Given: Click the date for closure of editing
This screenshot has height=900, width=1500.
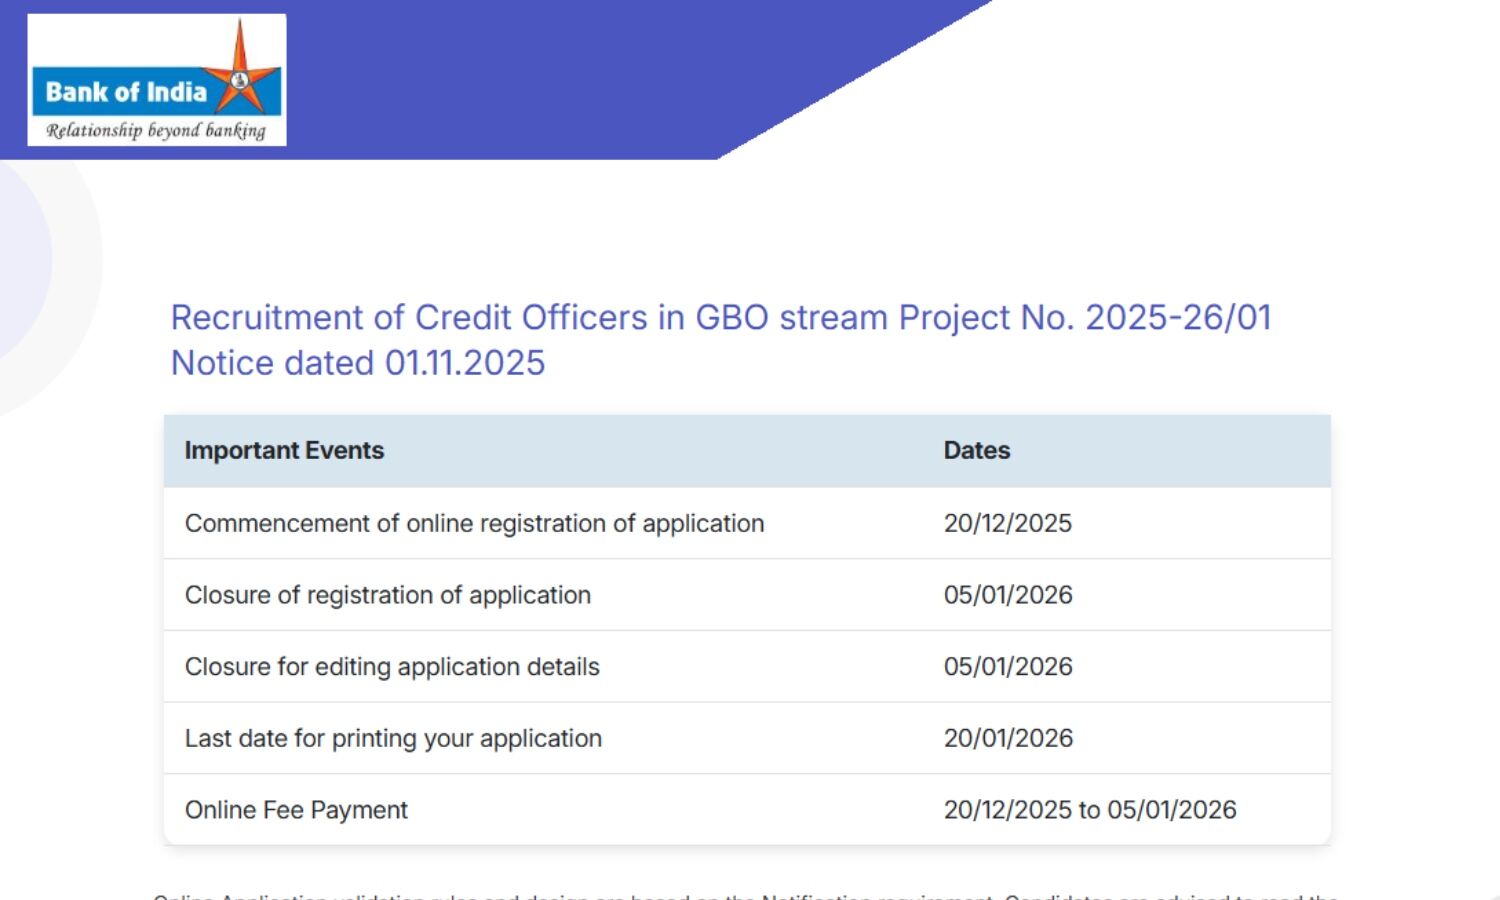Looking at the screenshot, I should point(1008,667).
